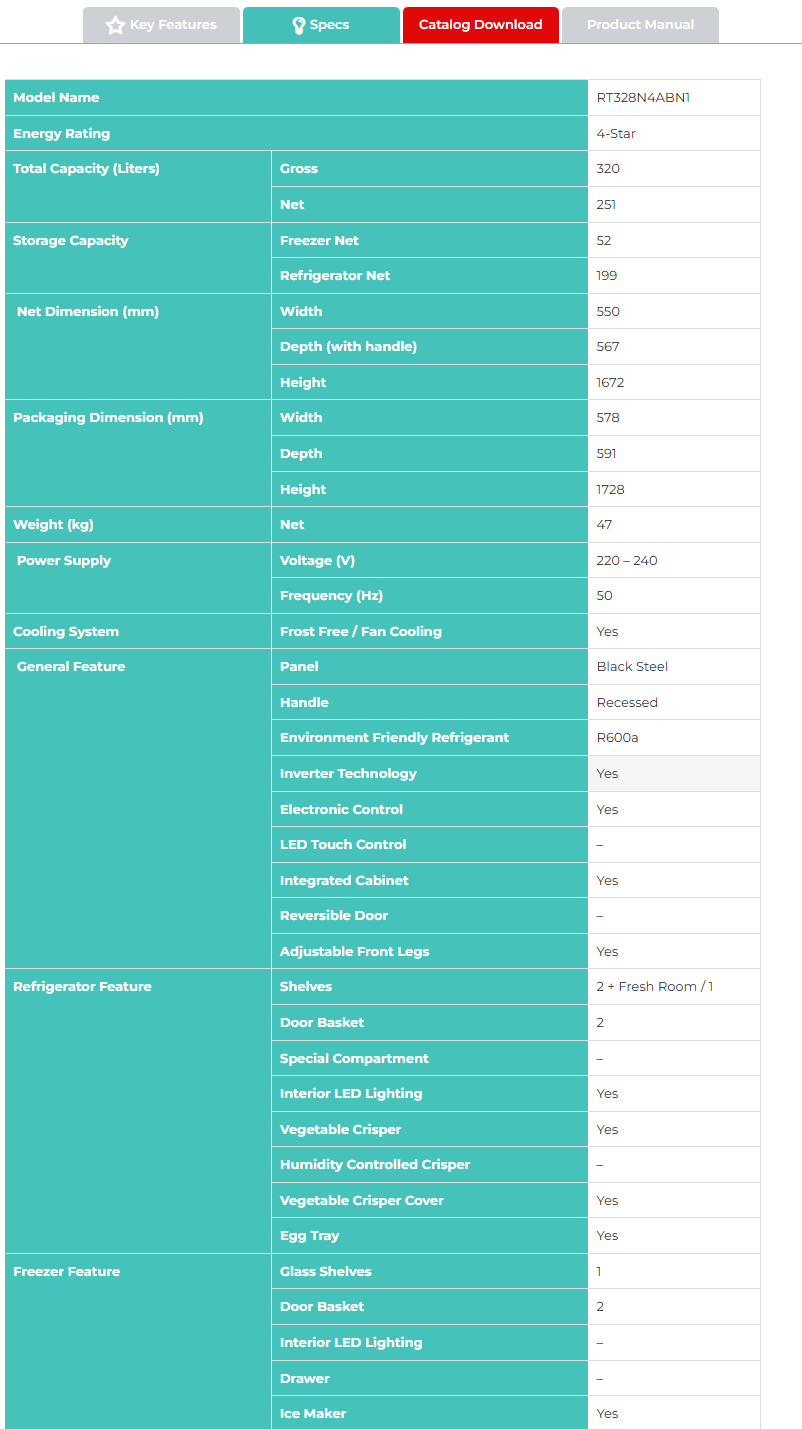802x1429 pixels.
Task: Click the General Feature label
Action: (x=71, y=667)
